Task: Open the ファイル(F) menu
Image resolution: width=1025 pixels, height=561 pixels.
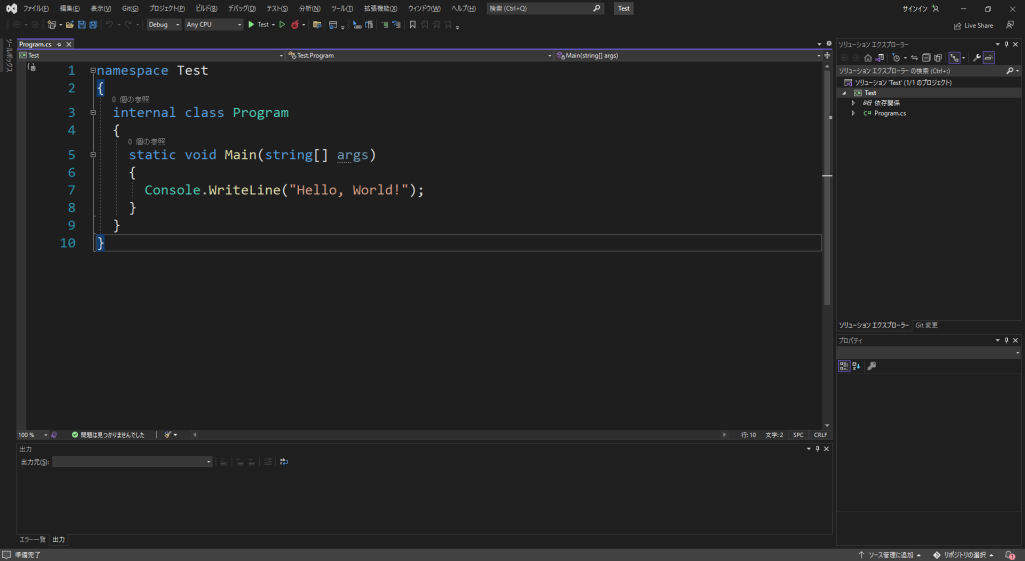Action: point(36,8)
